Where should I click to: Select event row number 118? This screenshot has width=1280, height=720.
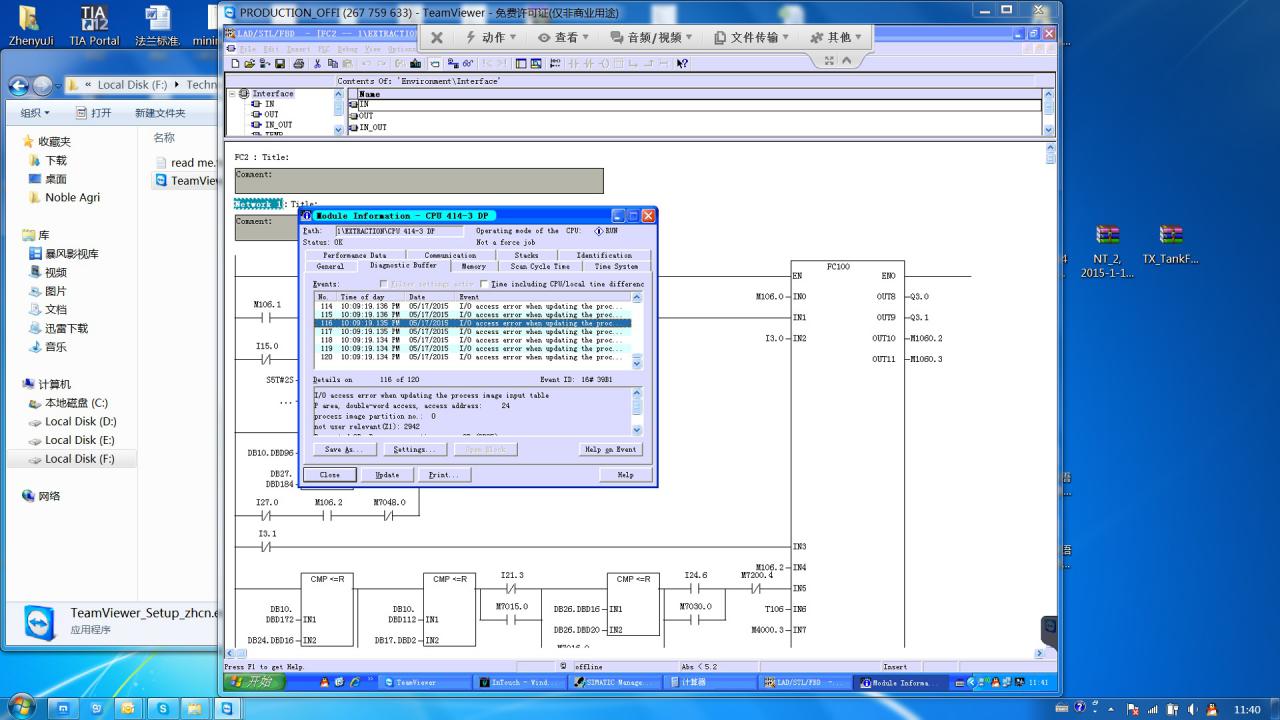point(472,340)
